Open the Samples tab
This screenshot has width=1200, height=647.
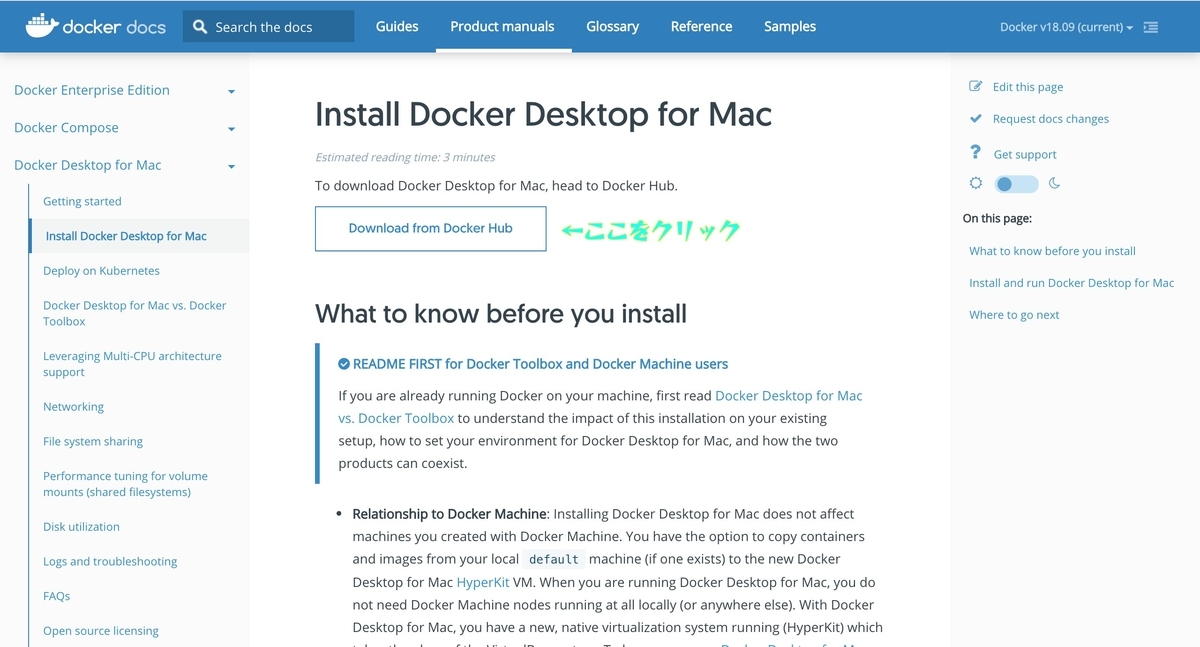(790, 26)
